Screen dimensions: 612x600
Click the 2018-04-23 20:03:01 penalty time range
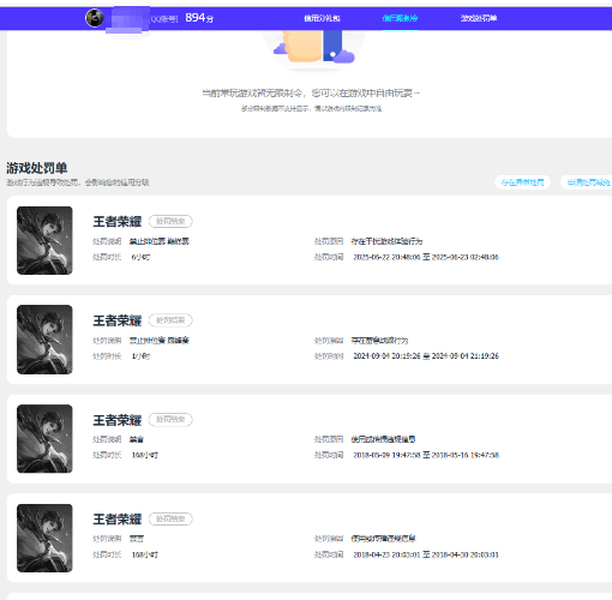pos(426,555)
